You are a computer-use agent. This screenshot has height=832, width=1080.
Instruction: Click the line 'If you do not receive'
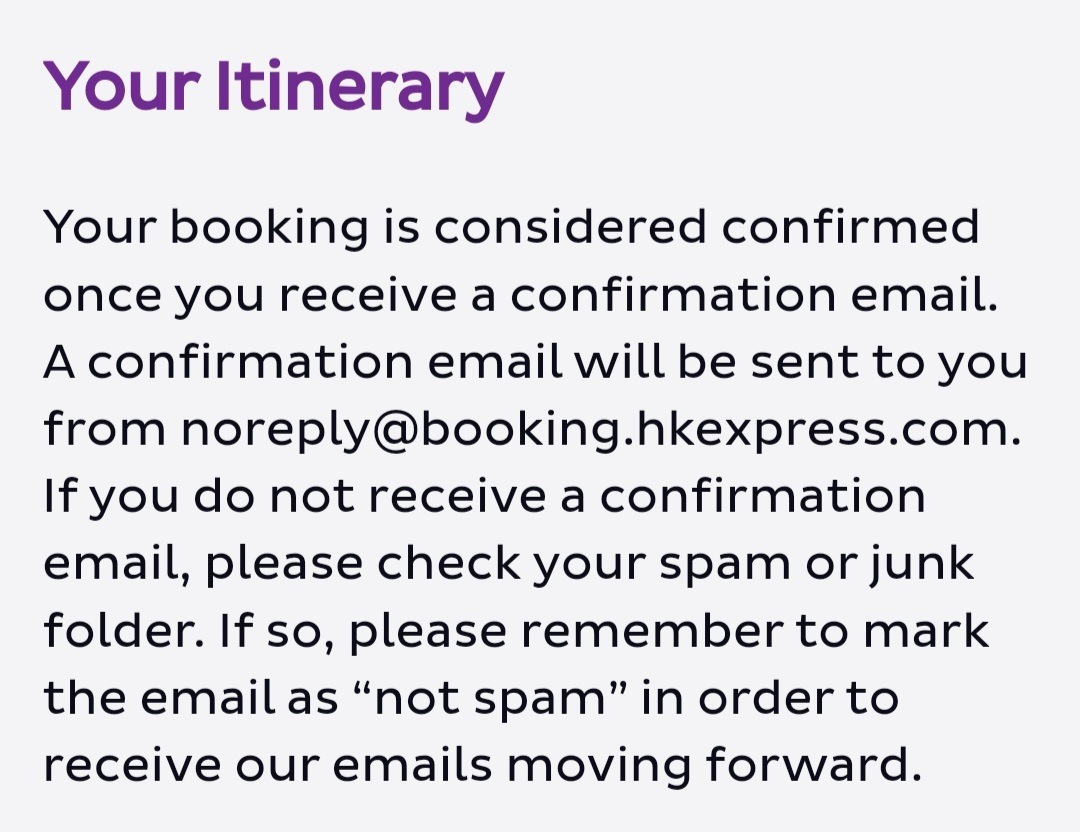coord(484,497)
